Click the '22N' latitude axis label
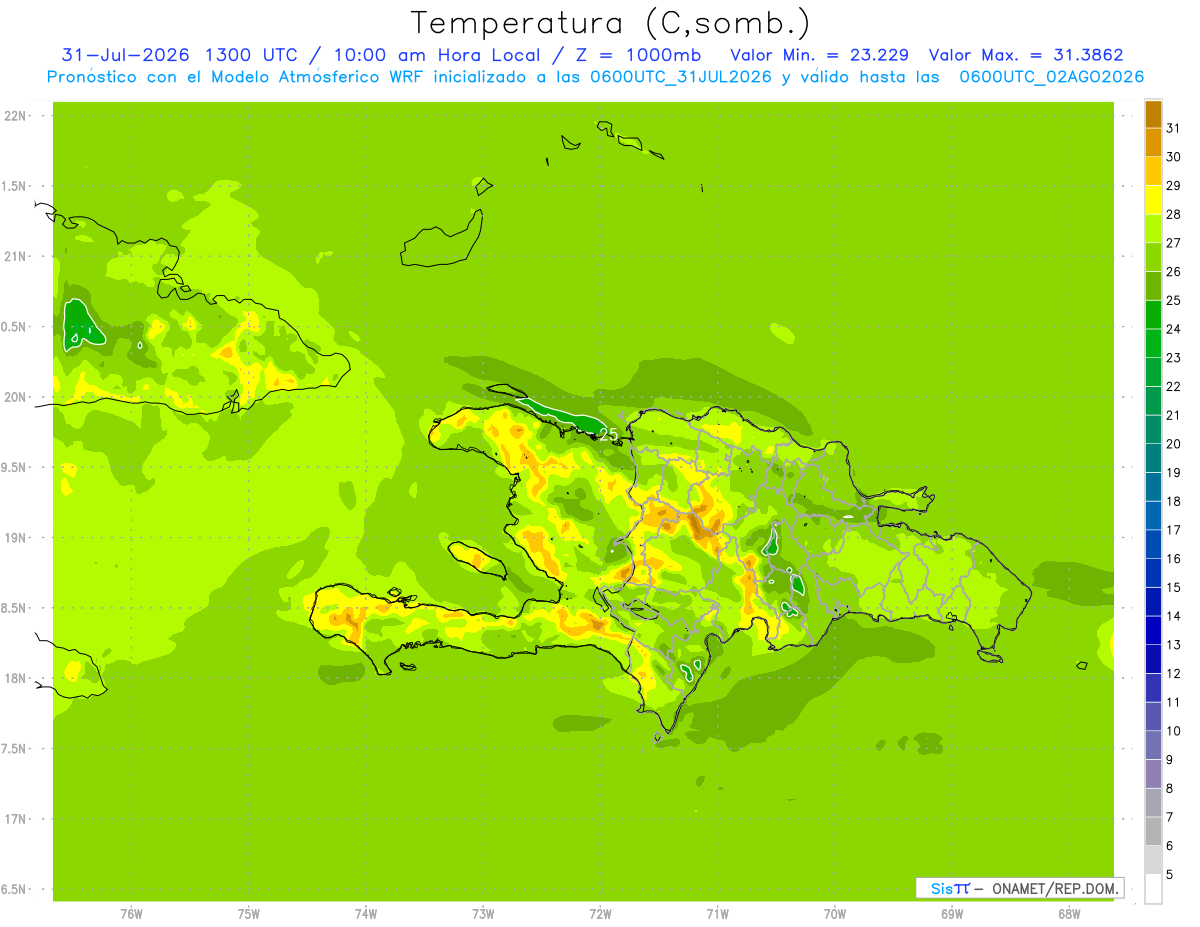The height and width of the screenshot is (927, 1200). point(16,116)
